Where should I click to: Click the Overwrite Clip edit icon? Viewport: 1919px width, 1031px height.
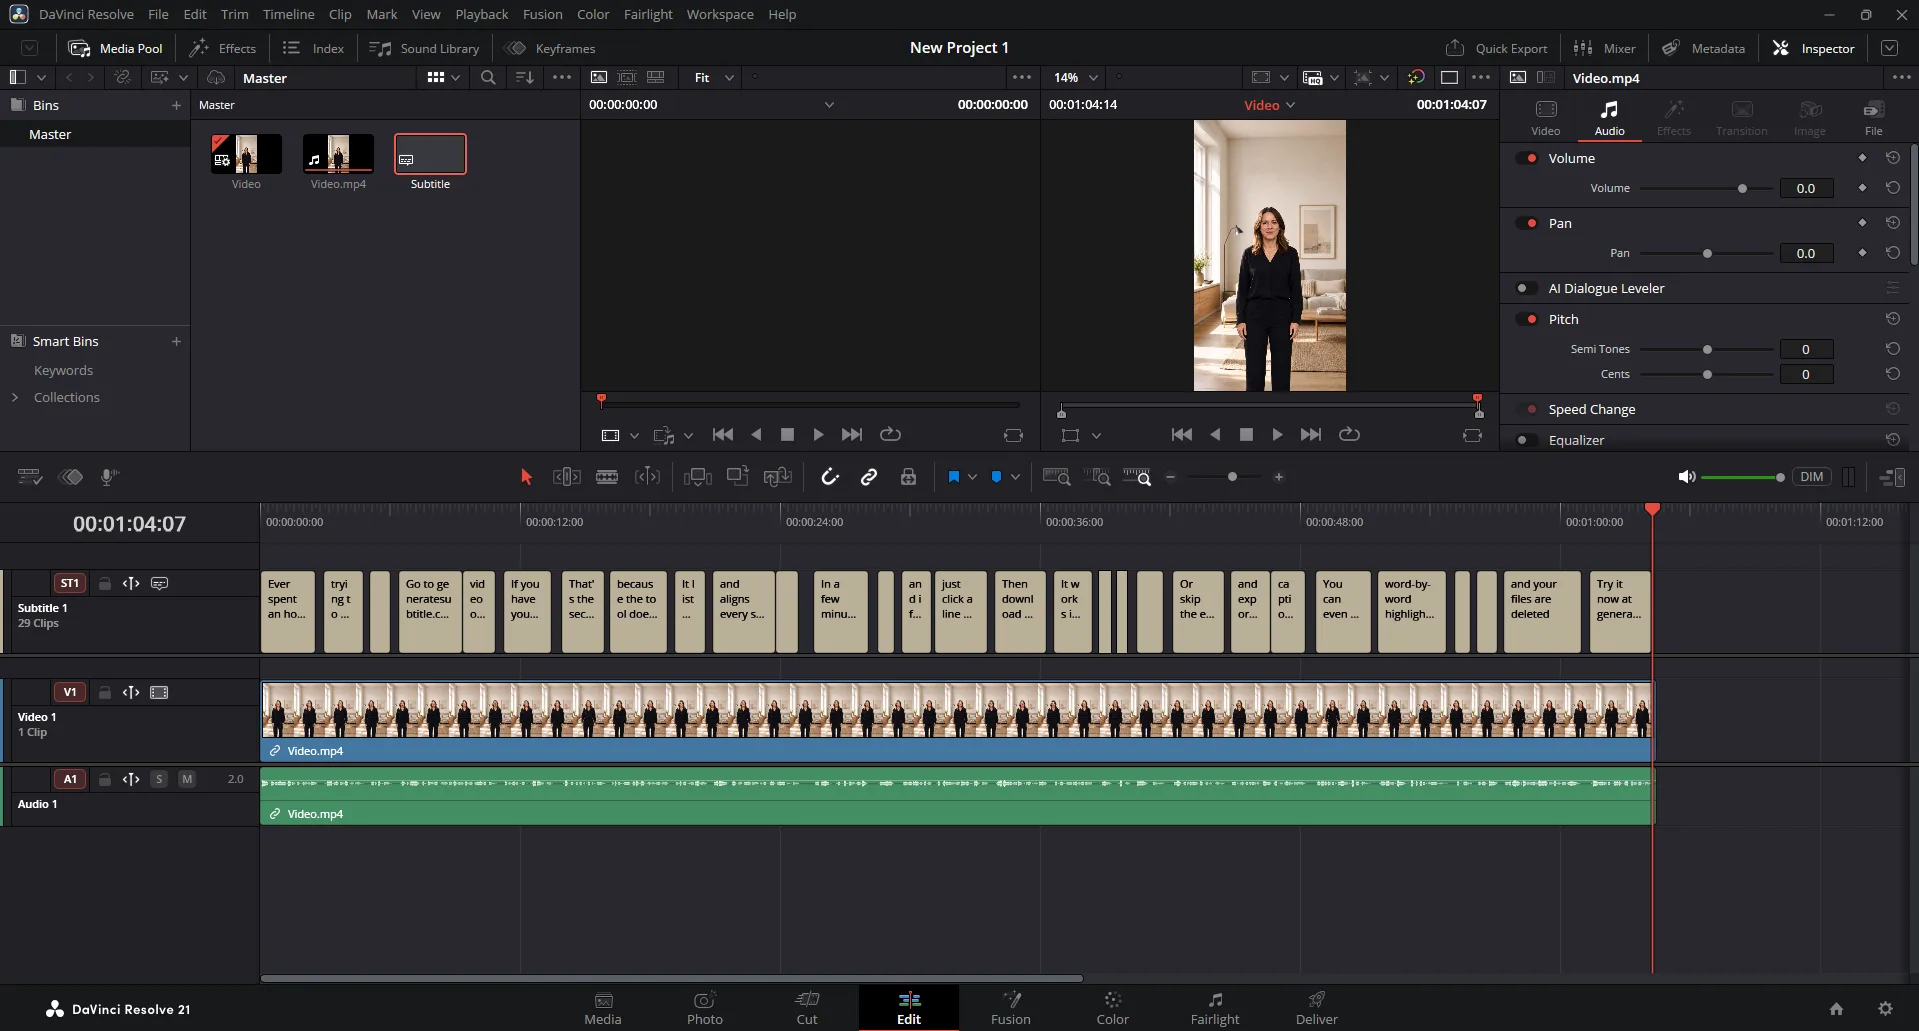(x=738, y=477)
